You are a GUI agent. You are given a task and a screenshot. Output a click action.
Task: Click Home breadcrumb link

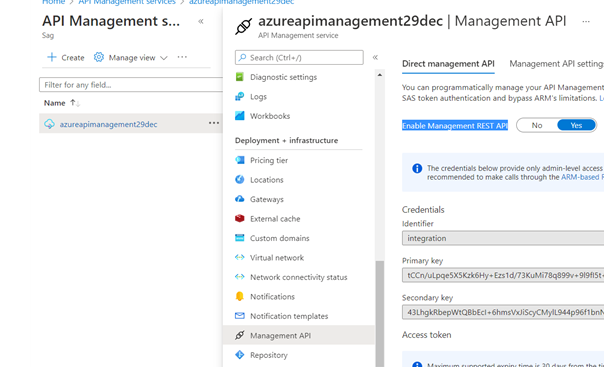pos(54,2)
